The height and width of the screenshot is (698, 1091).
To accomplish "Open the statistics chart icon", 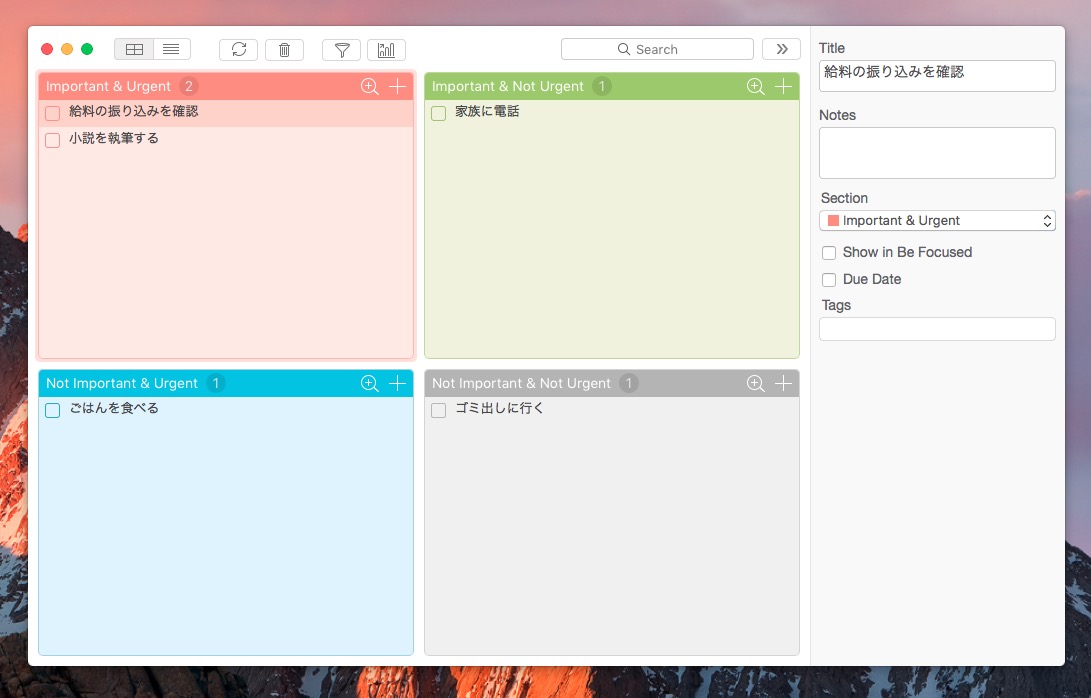I will tap(386, 49).
